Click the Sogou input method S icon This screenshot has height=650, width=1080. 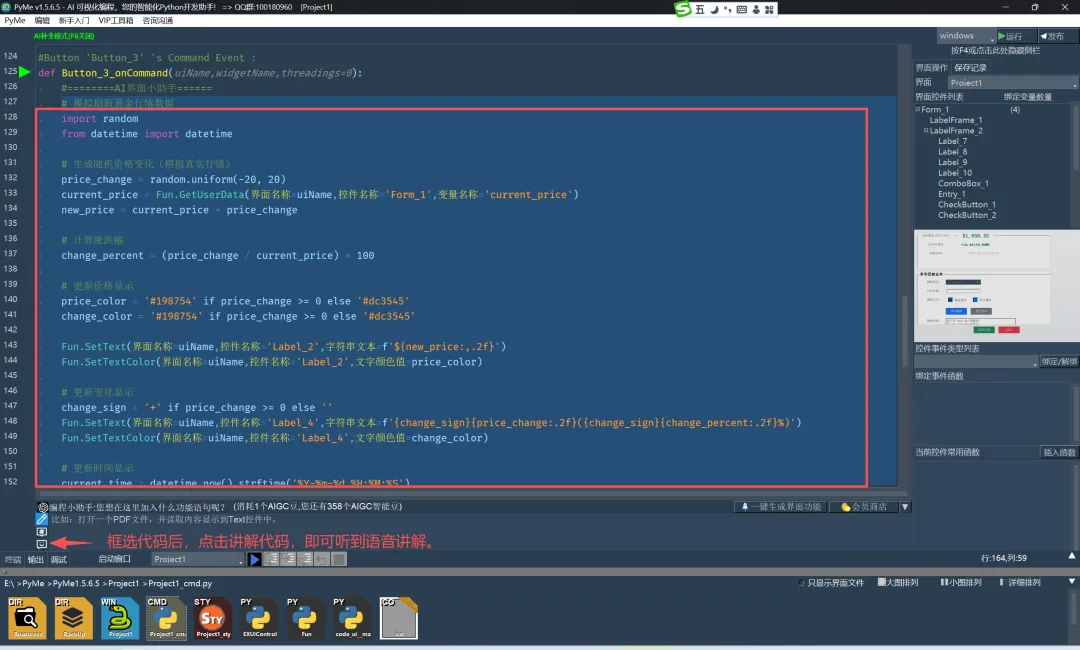point(683,9)
